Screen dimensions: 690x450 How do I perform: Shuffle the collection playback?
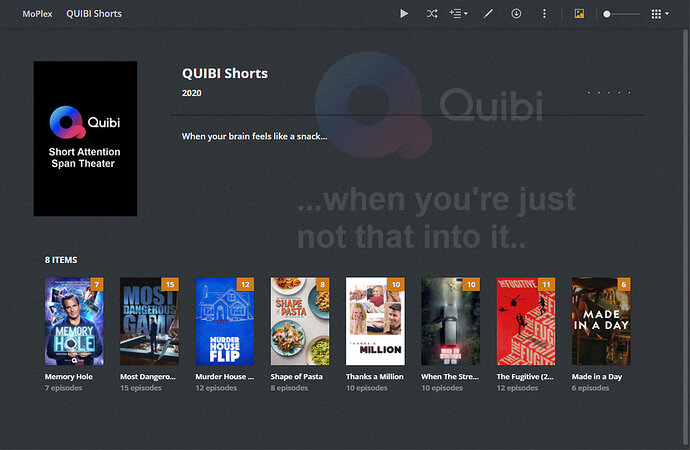point(432,14)
